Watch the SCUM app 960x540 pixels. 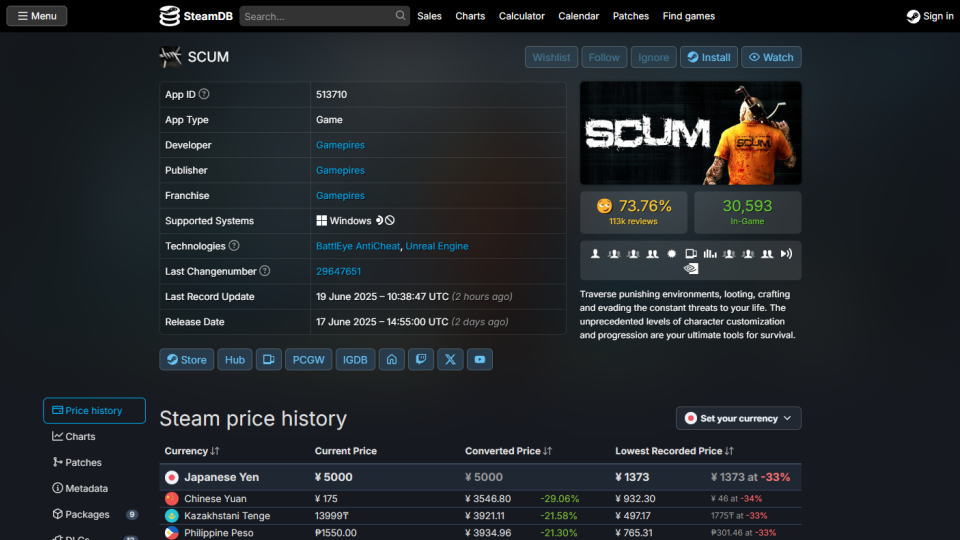tap(771, 57)
